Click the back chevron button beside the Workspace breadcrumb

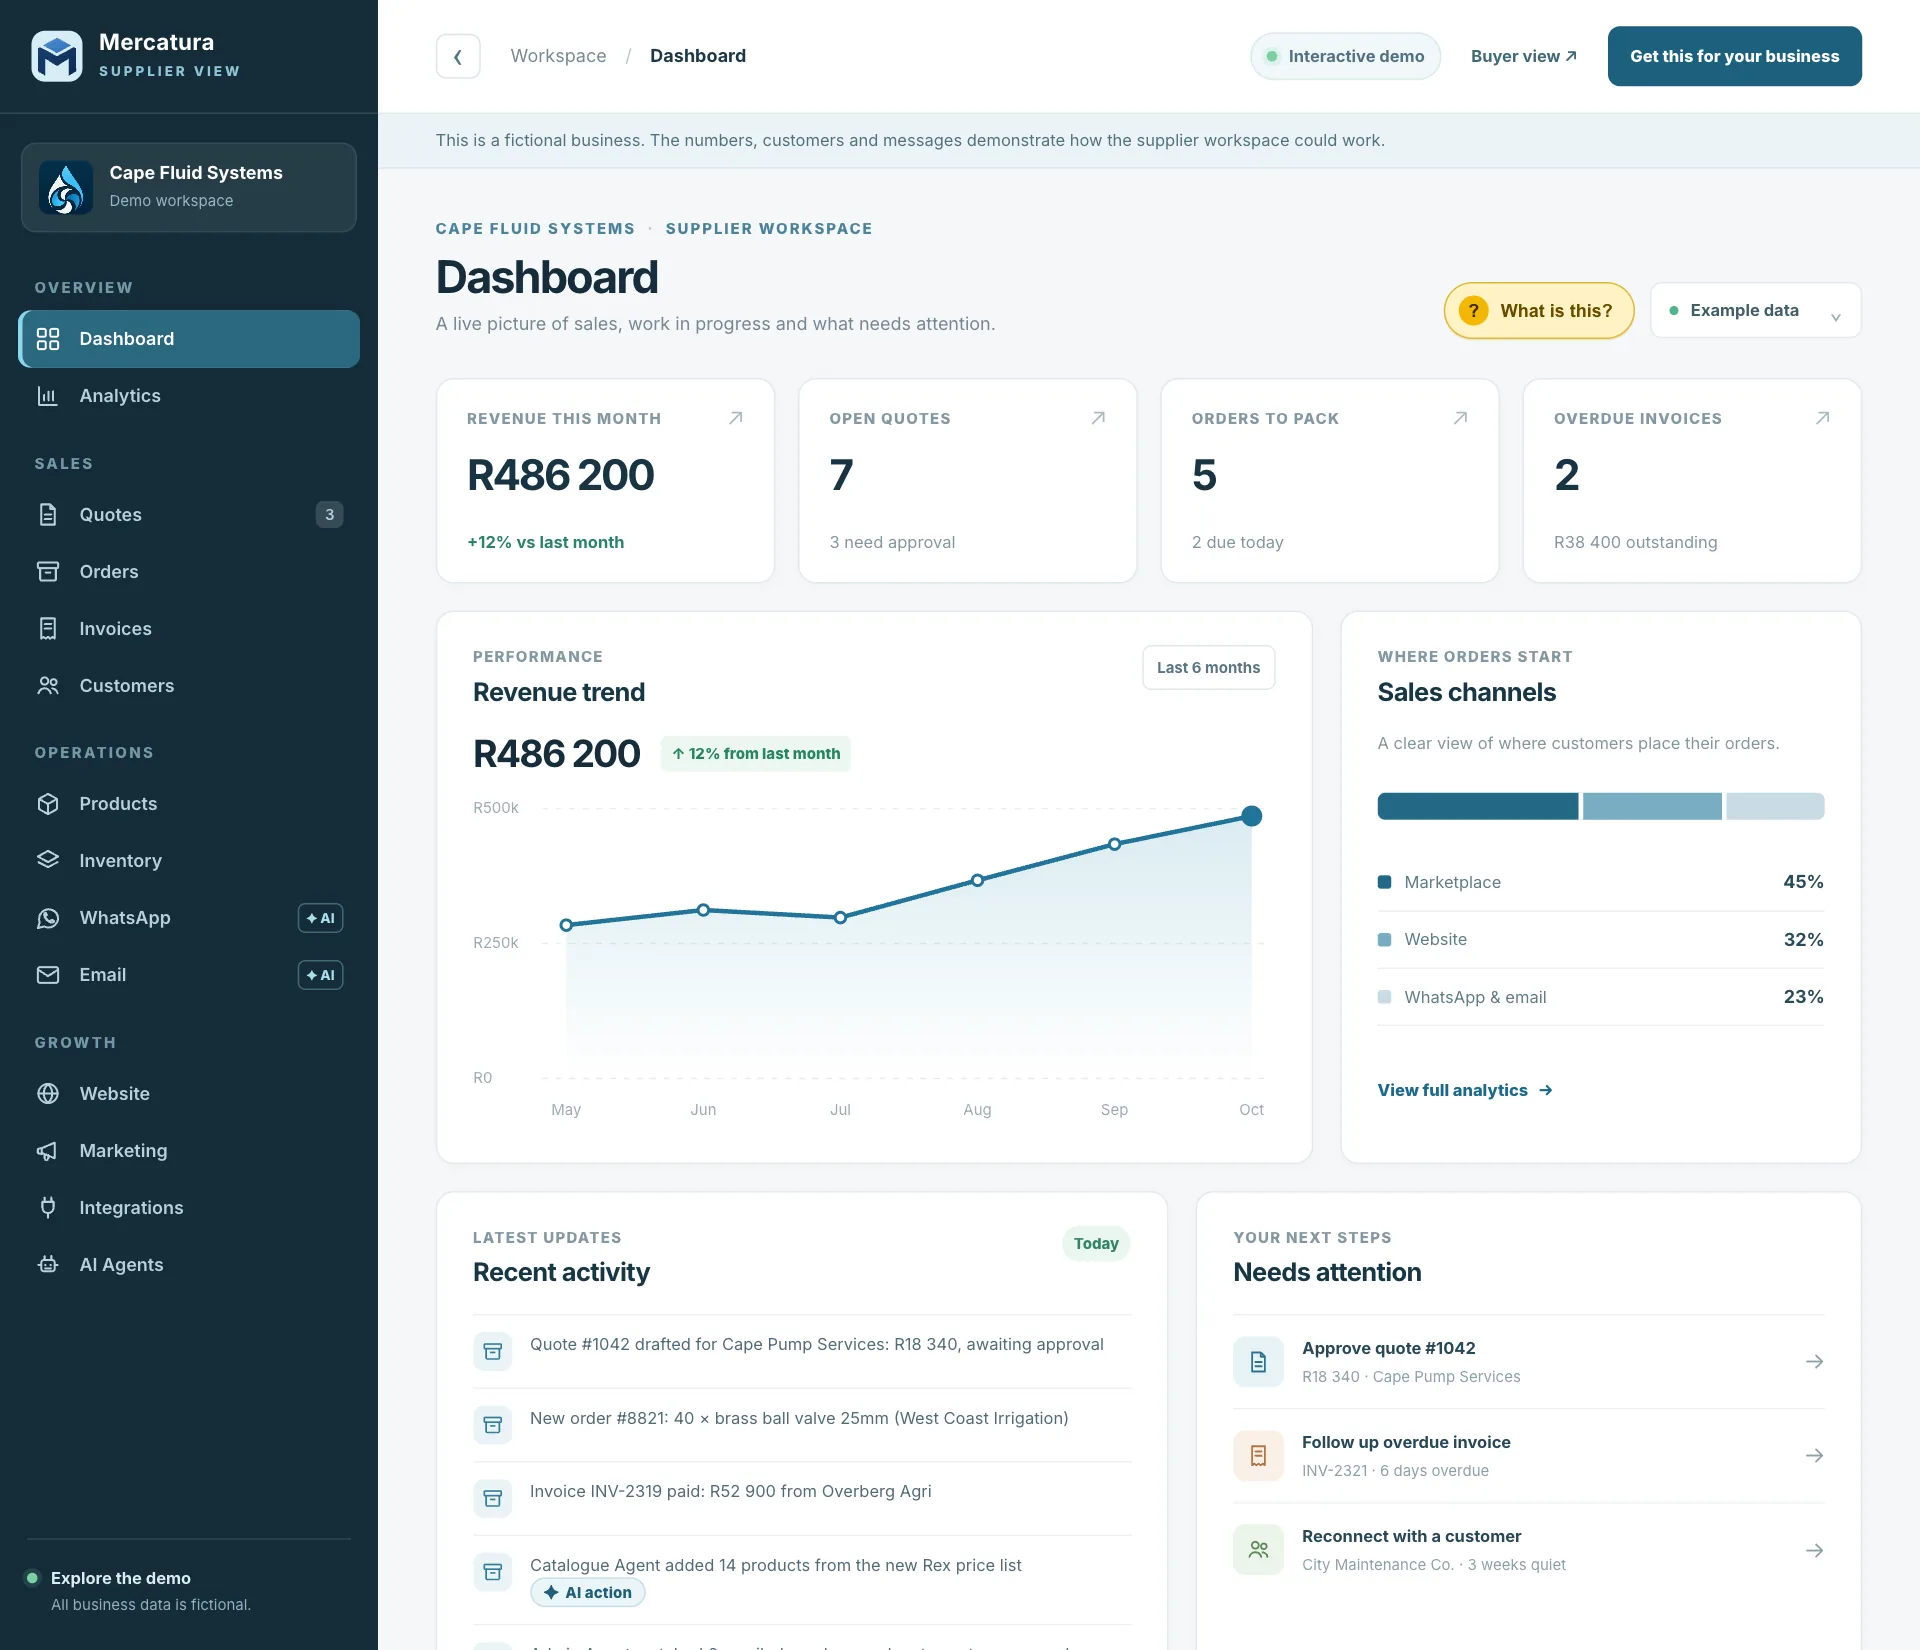pyautogui.click(x=458, y=56)
